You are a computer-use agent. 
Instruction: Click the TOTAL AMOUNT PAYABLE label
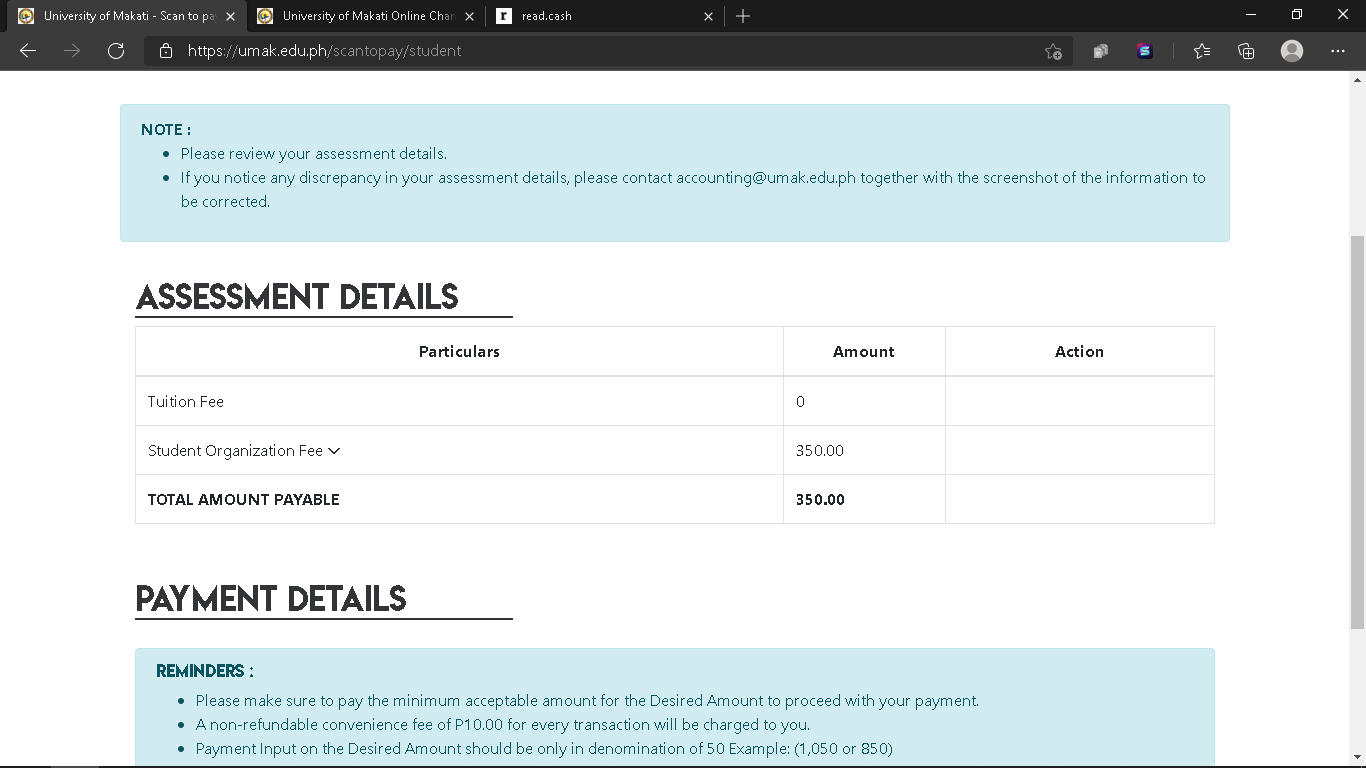pyautogui.click(x=244, y=500)
